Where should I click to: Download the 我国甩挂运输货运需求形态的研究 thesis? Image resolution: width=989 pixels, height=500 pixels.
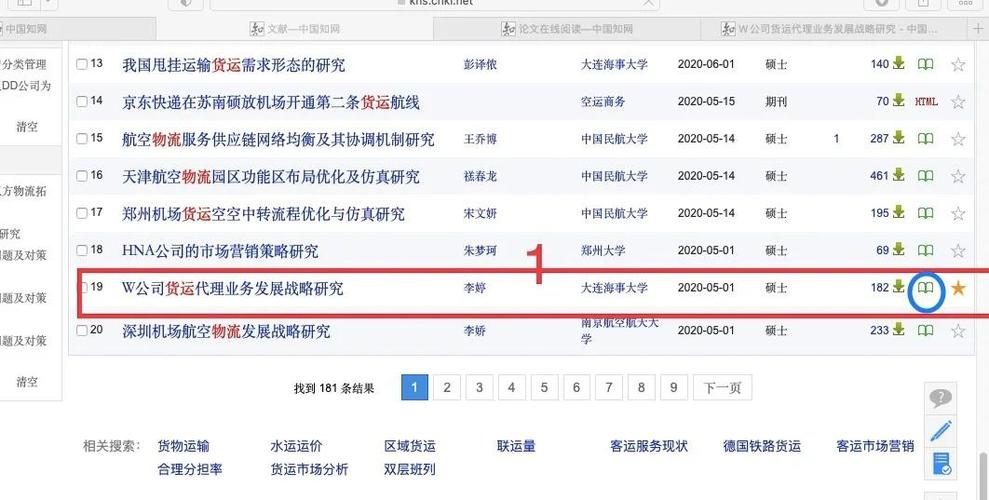point(898,64)
